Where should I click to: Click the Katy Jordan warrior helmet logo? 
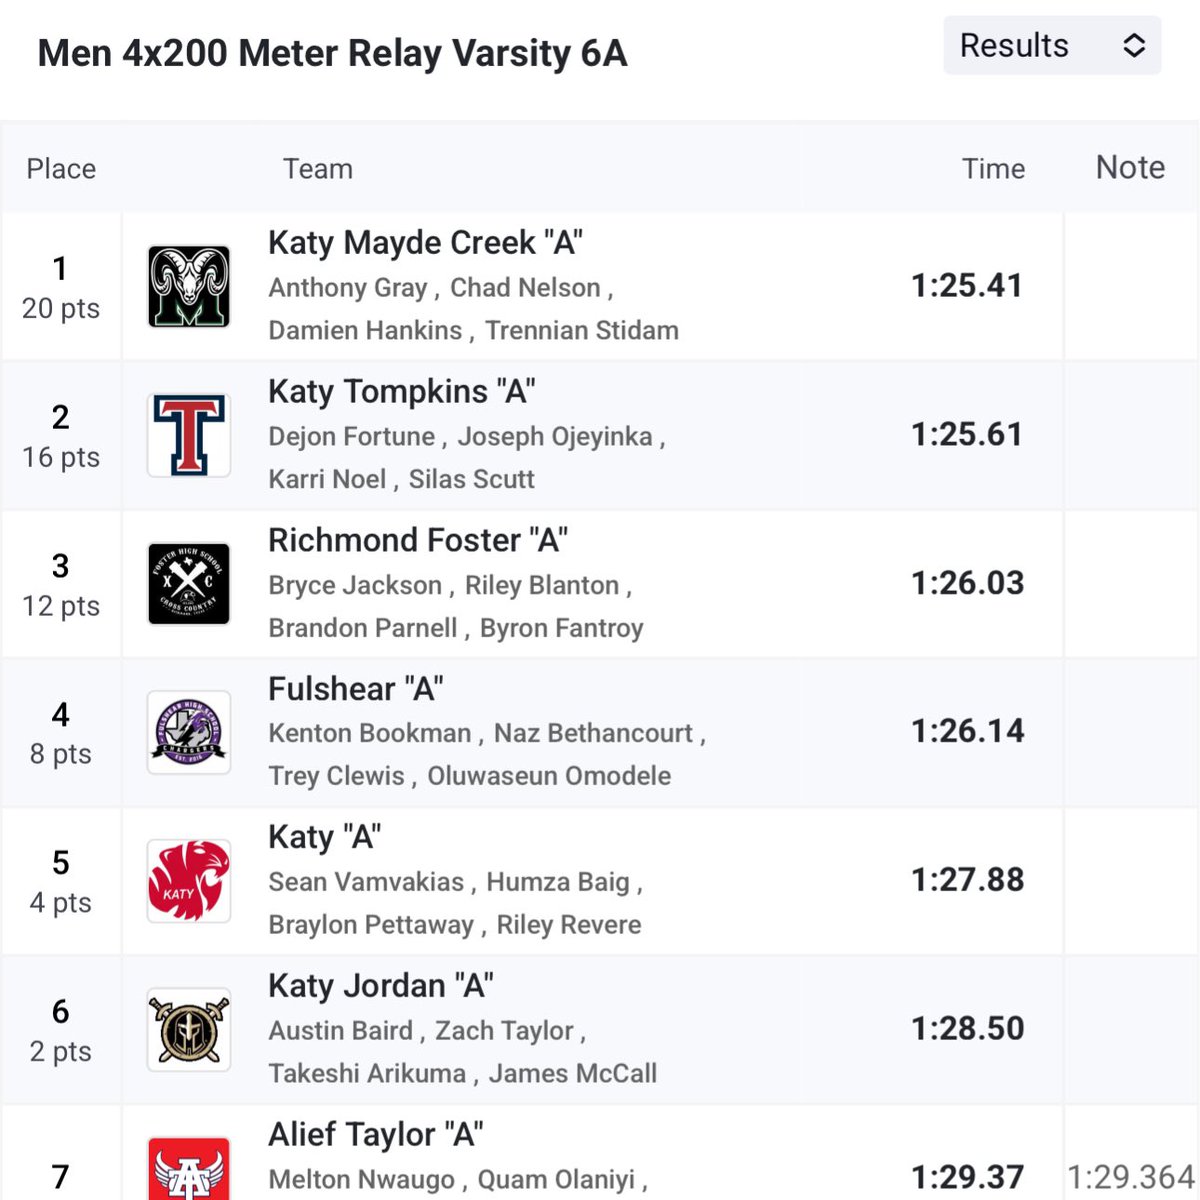[x=189, y=1030]
